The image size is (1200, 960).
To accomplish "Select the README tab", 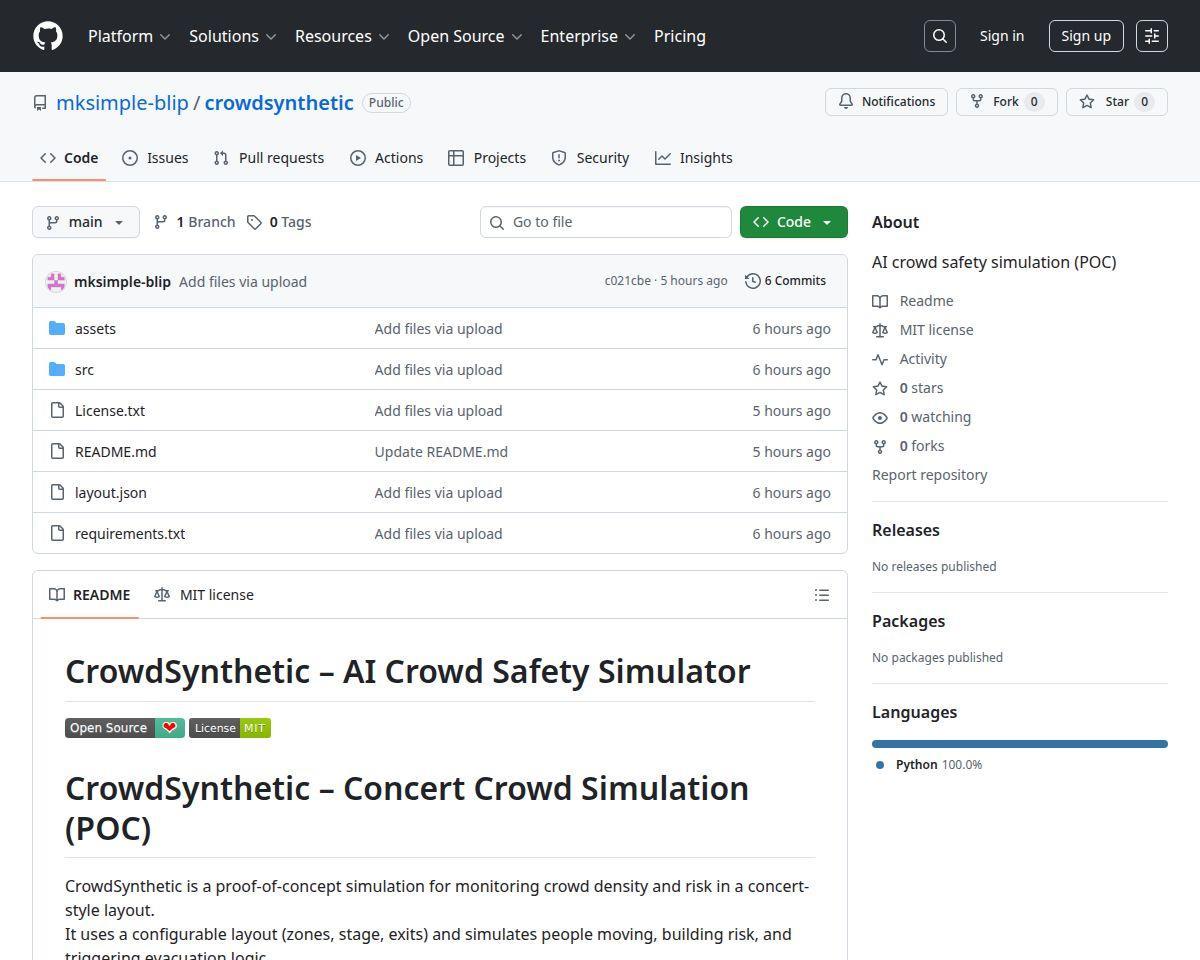I will (x=90, y=595).
